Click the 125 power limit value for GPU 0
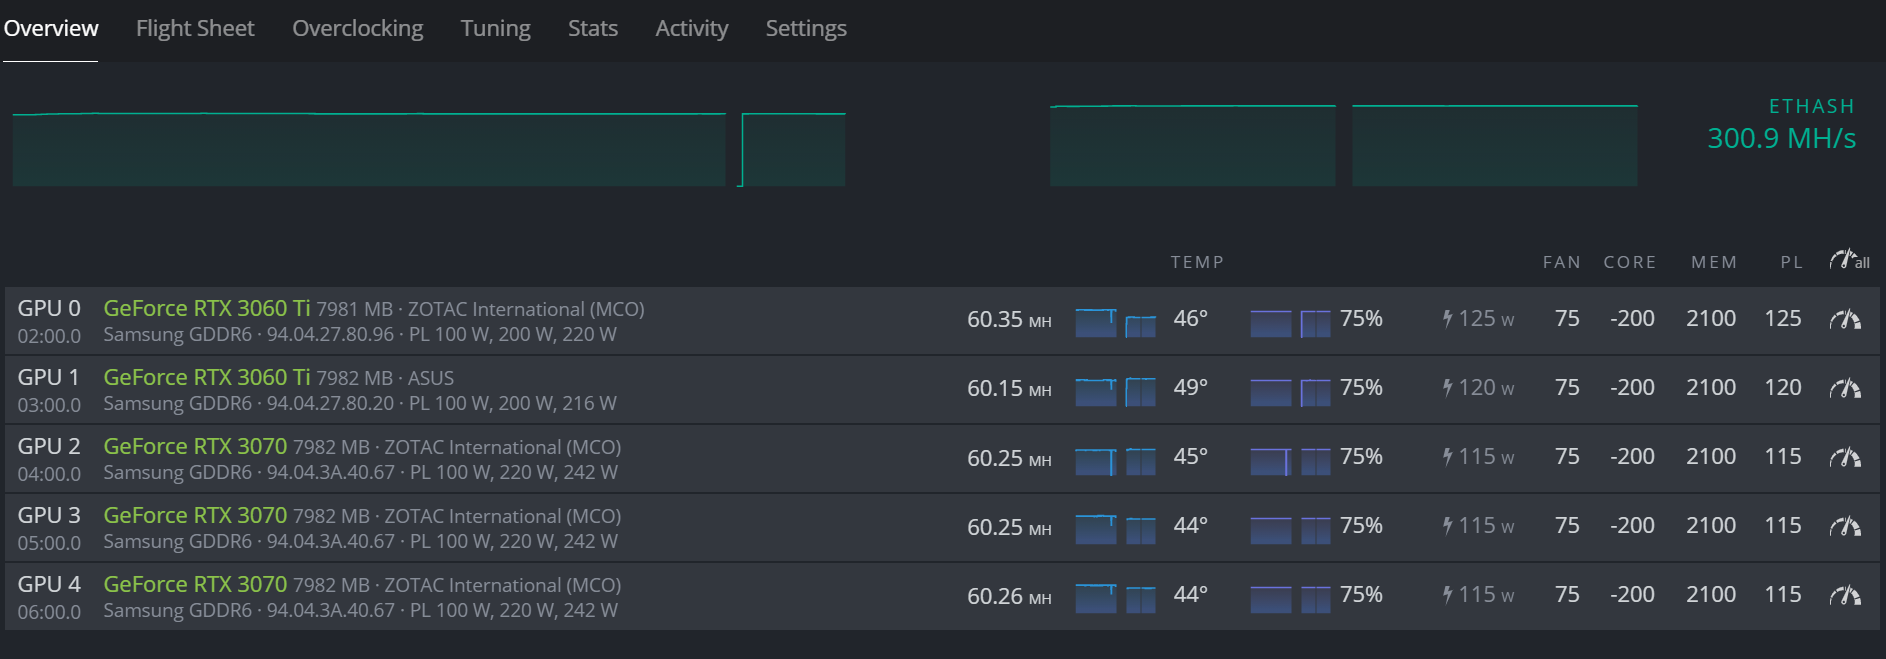The image size is (1886, 659). (1783, 318)
